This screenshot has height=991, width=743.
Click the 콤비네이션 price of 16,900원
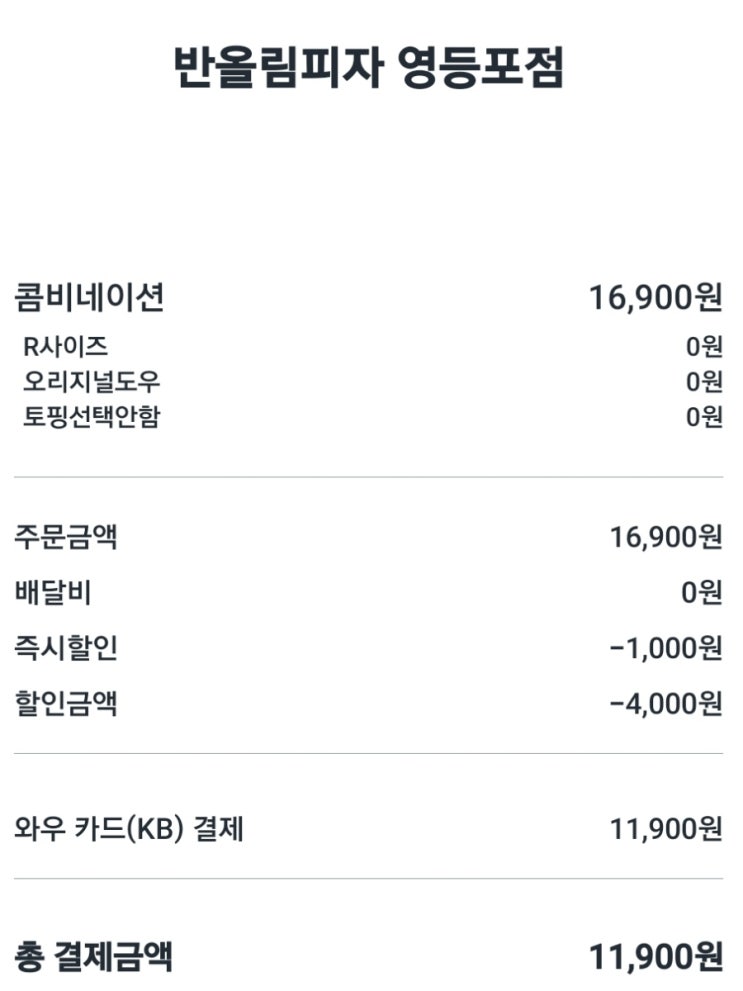pos(655,297)
